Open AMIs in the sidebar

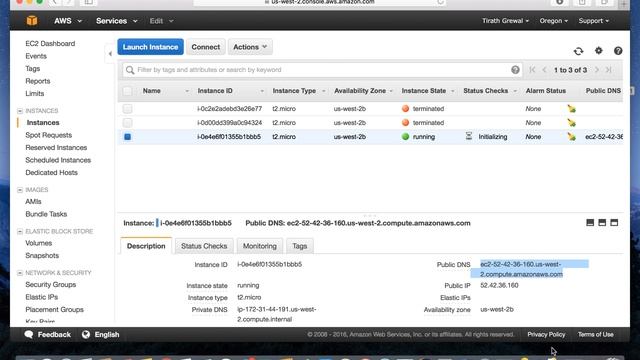[x=33, y=202]
